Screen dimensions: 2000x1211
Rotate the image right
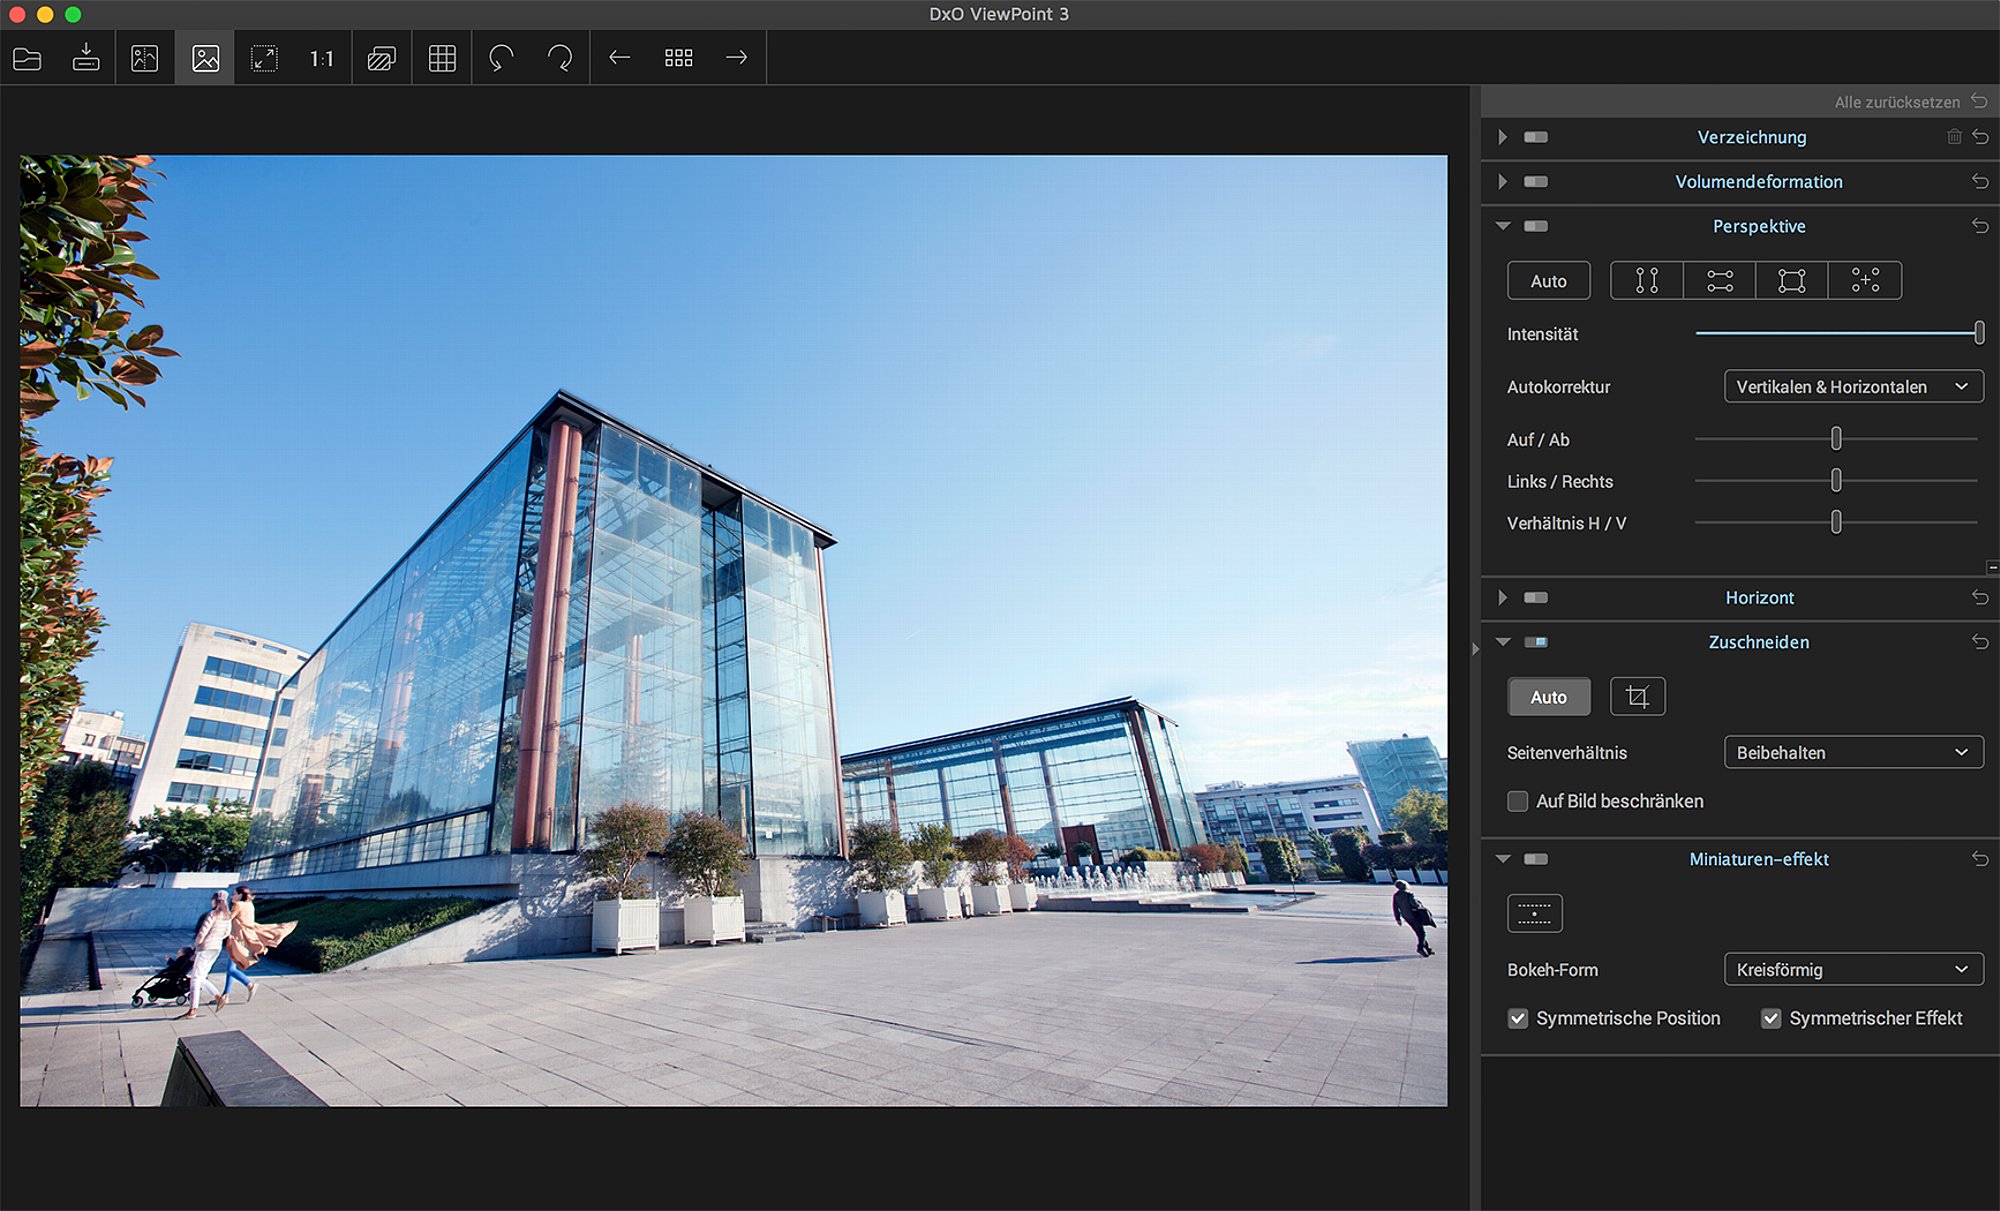click(x=560, y=58)
